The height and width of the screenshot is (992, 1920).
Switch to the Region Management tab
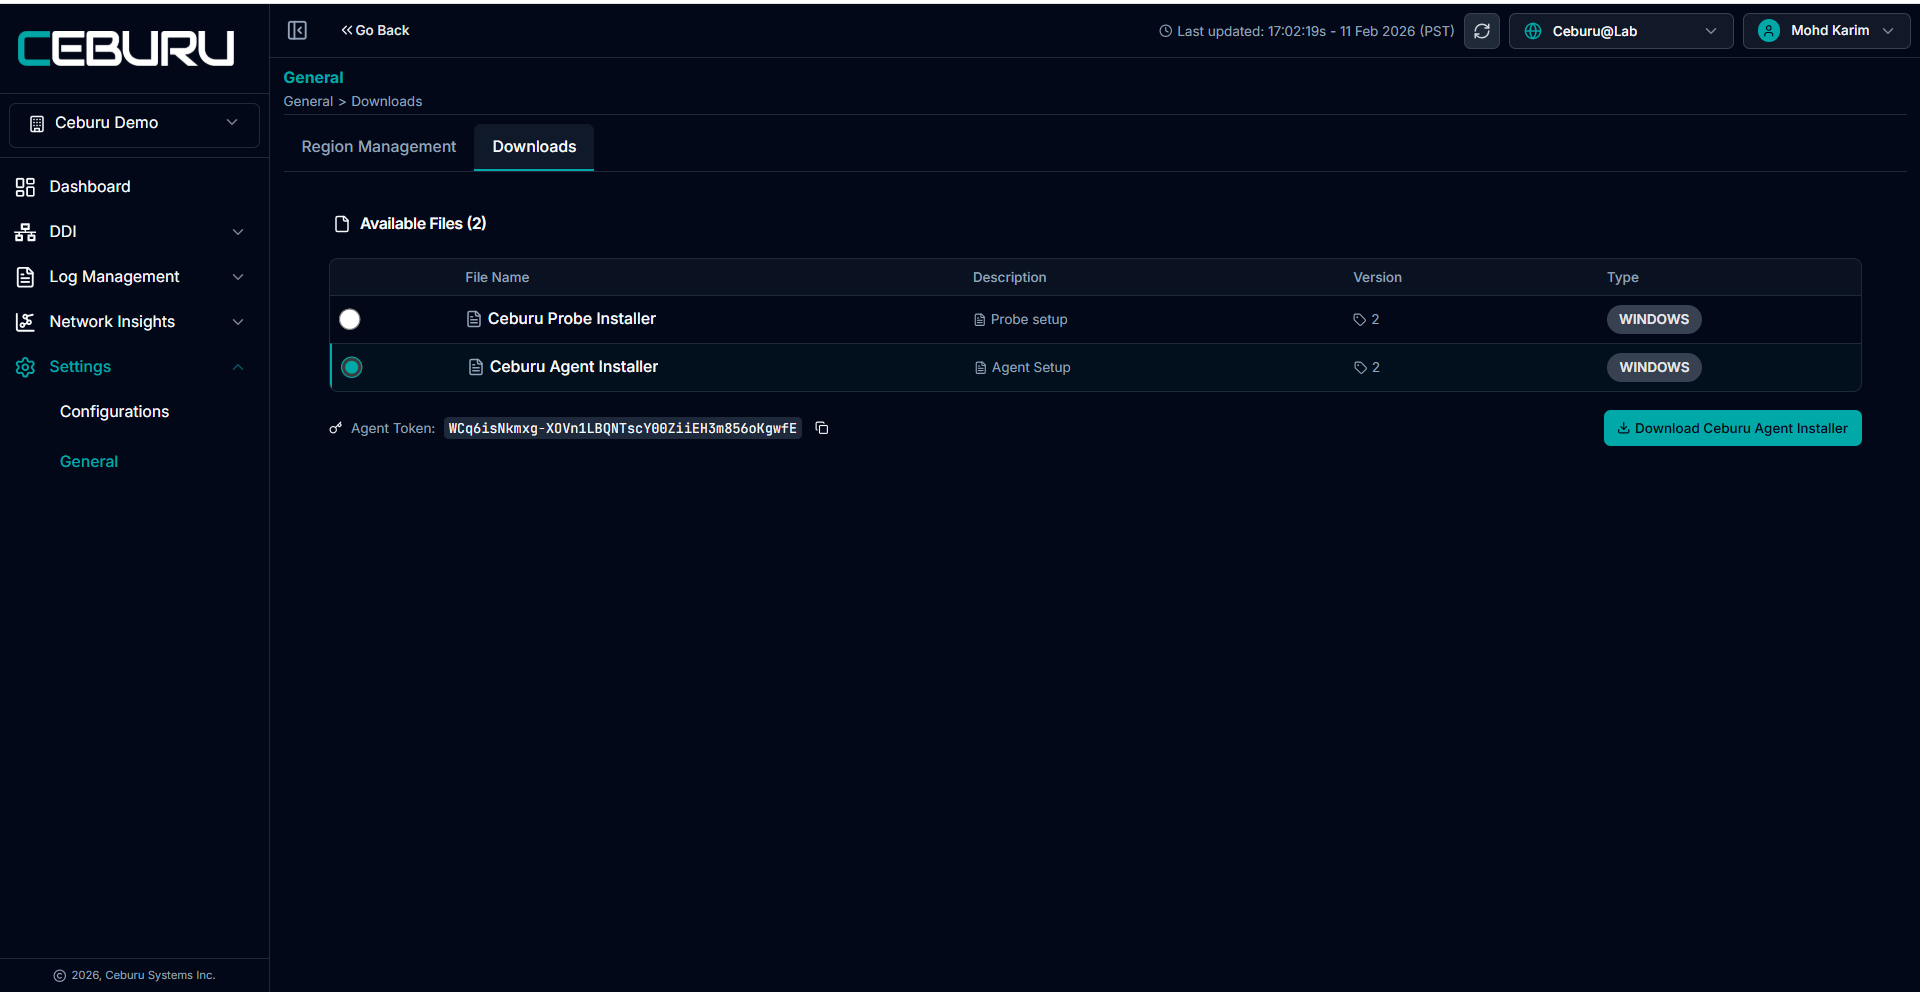pyautogui.click(x=379, y=147)
